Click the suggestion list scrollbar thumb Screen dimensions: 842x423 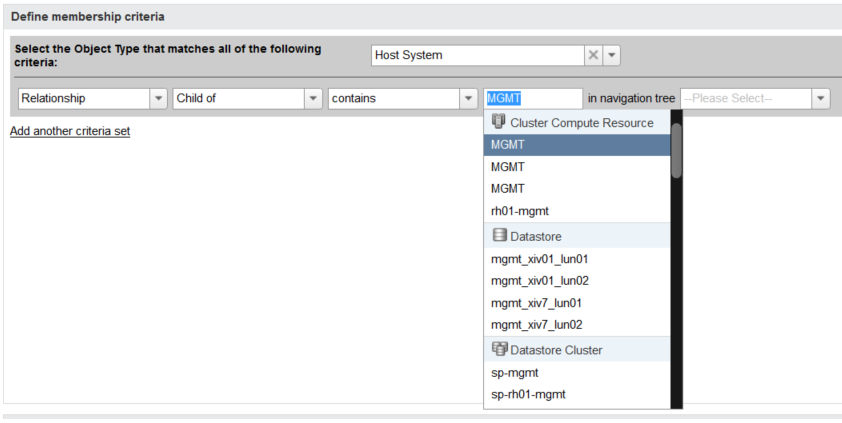[676, 150]
